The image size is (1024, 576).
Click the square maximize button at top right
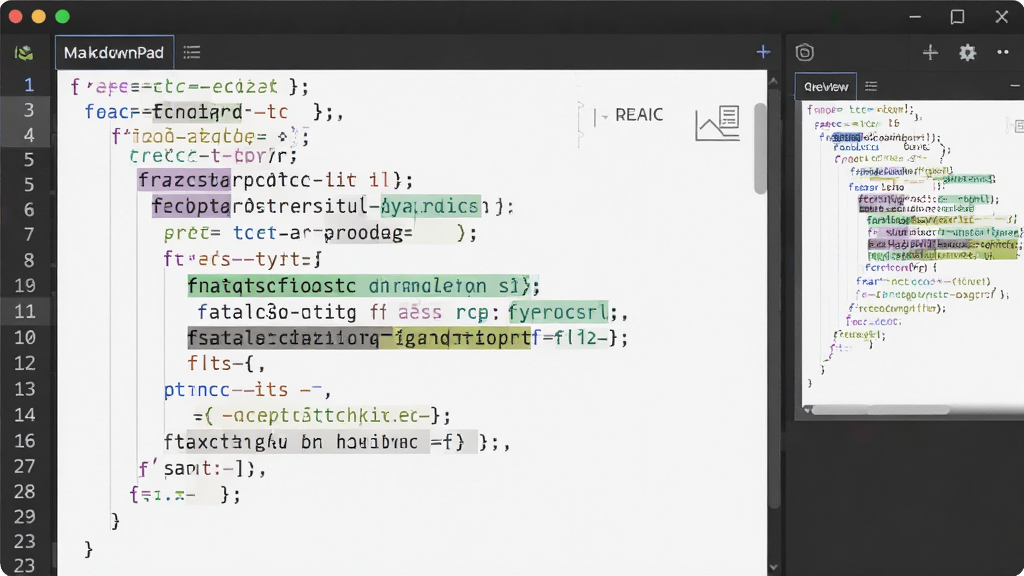coord(957,16)
